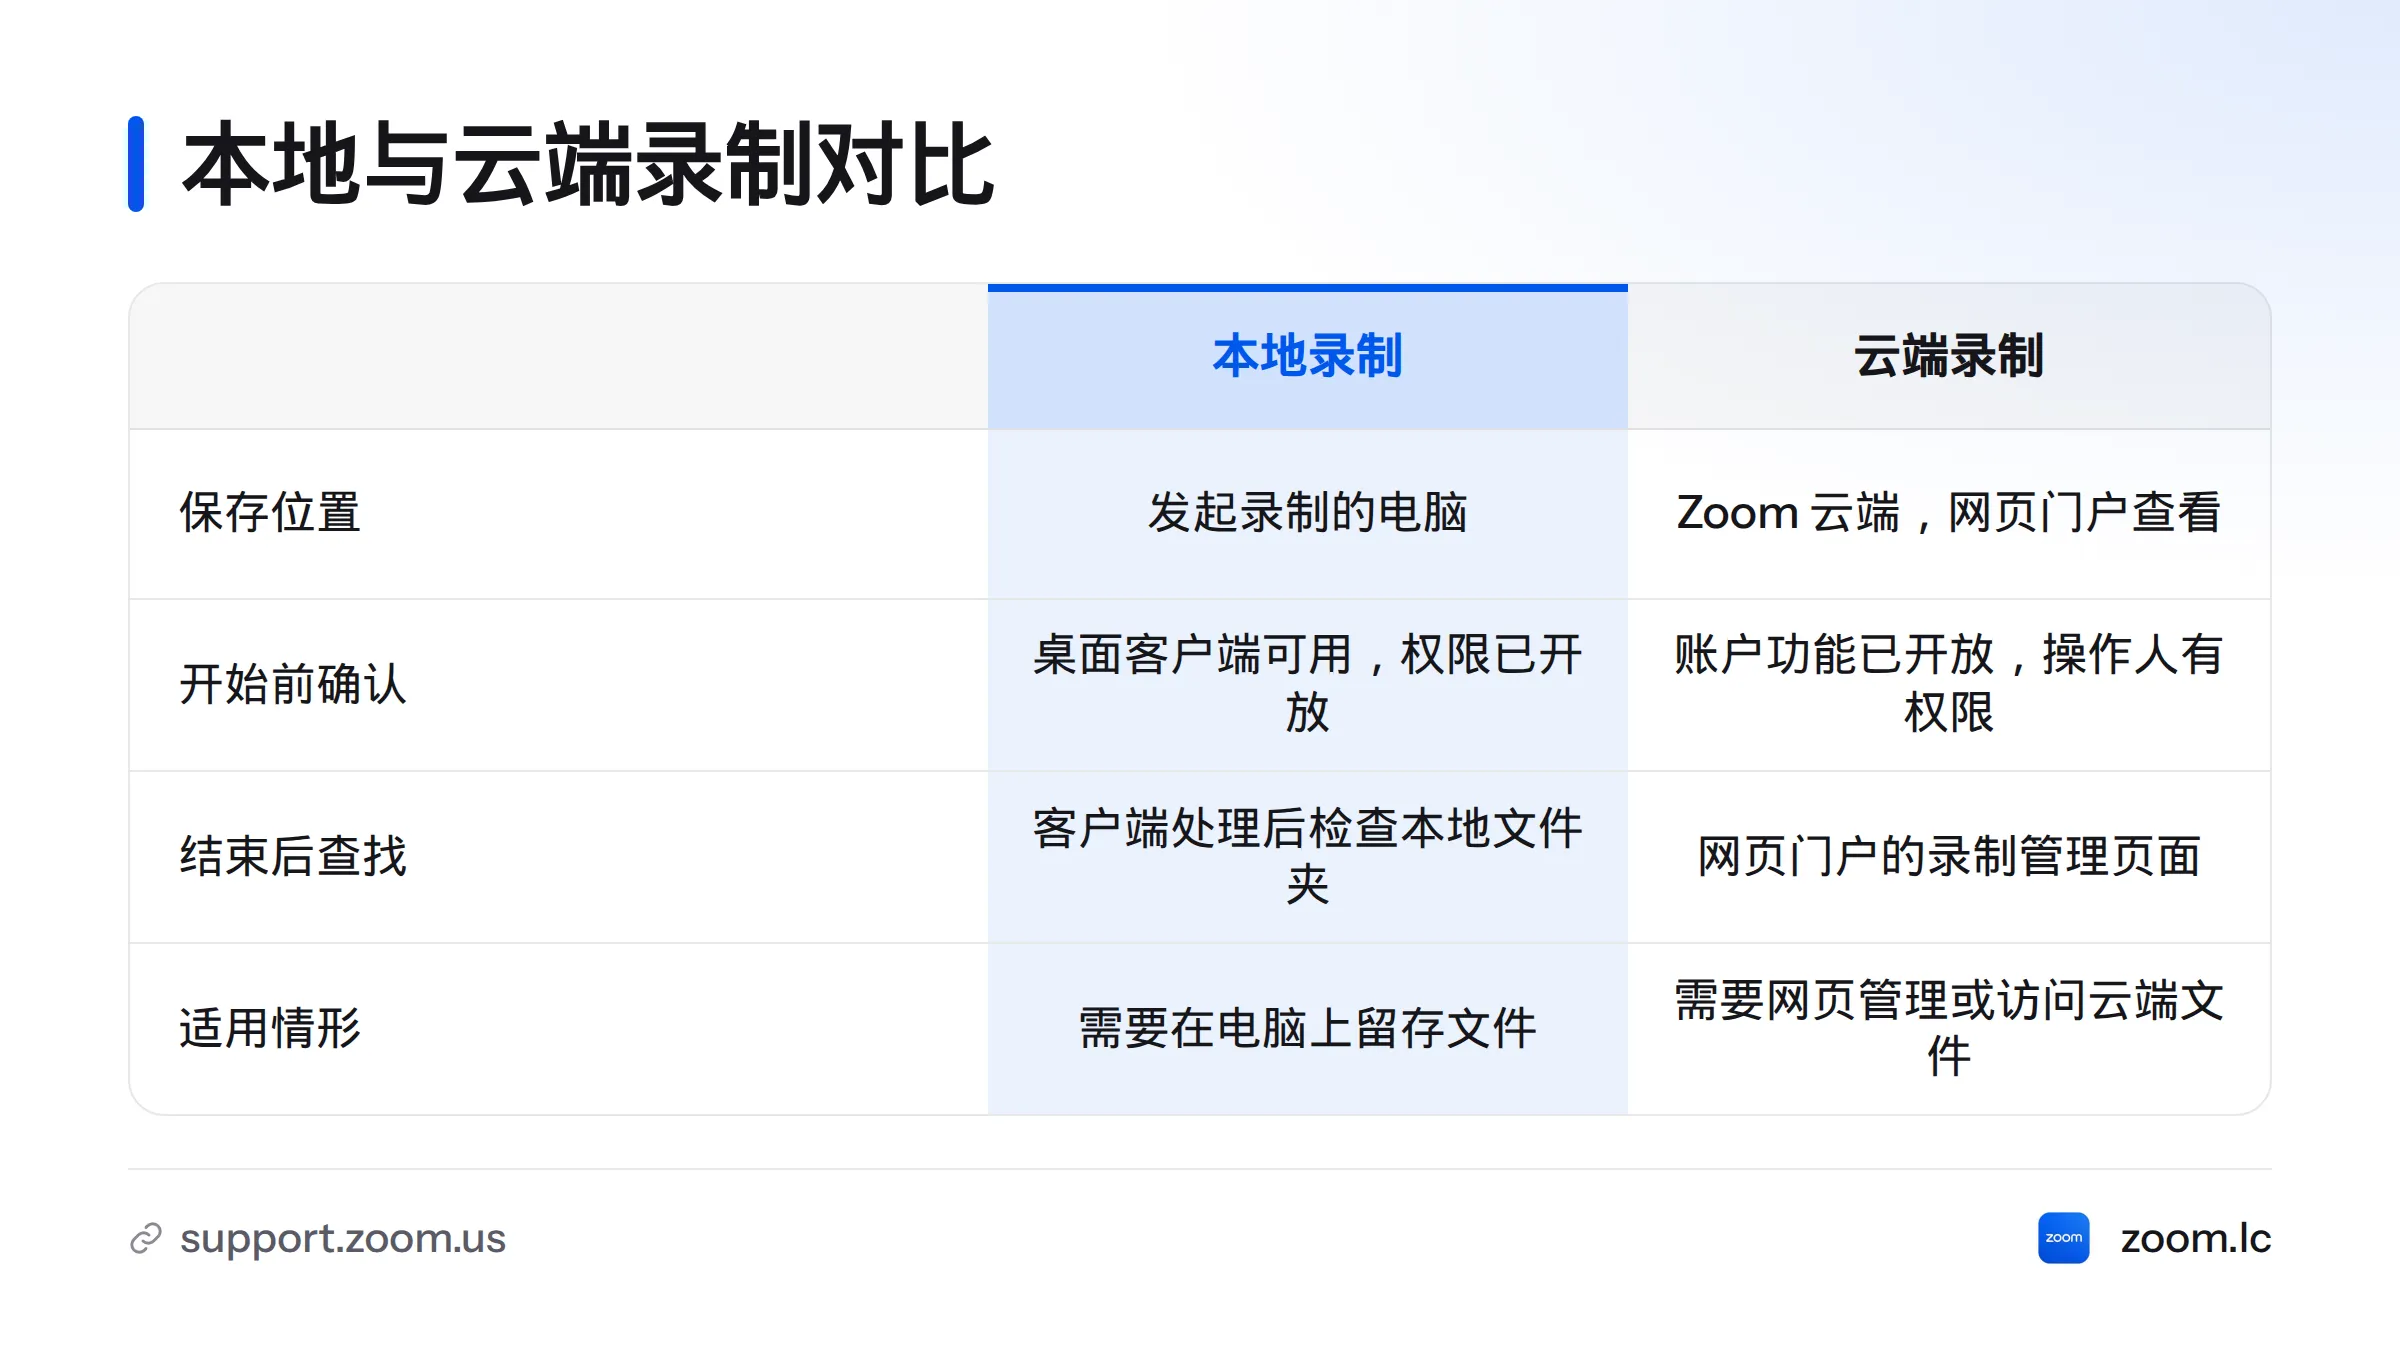Select cell 账户功能已开放，操作人有权限
The image size is (2400, 1350).
tap(1949, 685)
